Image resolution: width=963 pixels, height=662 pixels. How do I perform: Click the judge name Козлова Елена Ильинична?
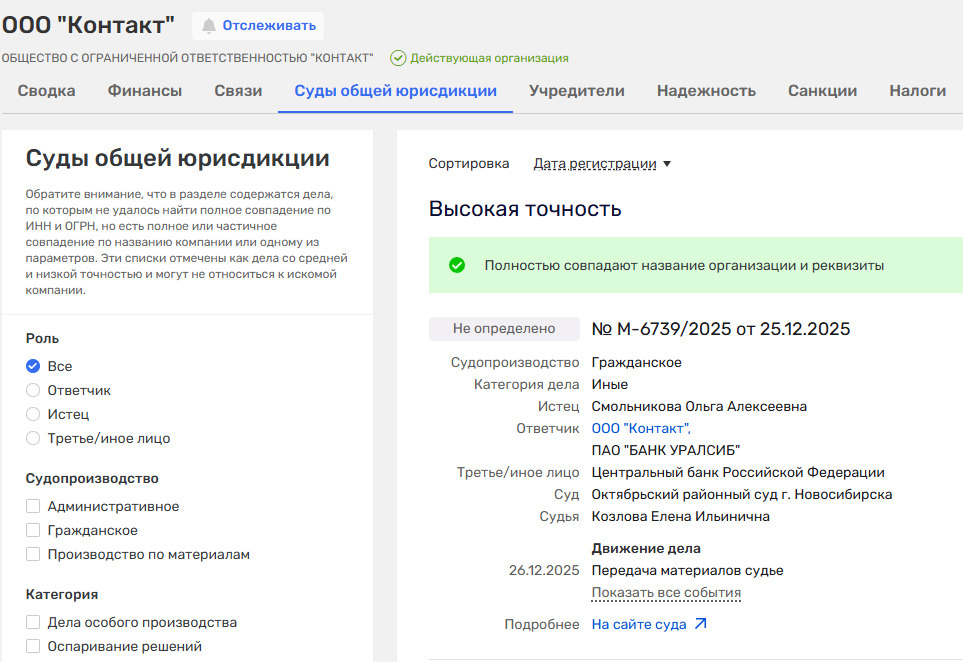pos(680,516)
